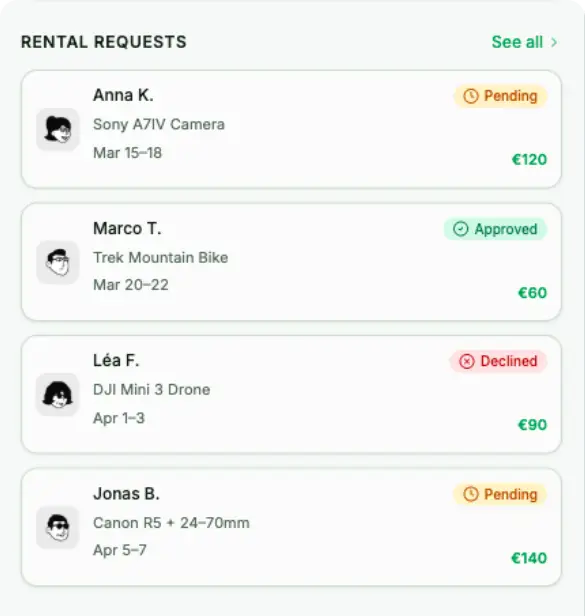Click Léa F.'s avatar icon

pyautogui.click(x=58, y=395)
